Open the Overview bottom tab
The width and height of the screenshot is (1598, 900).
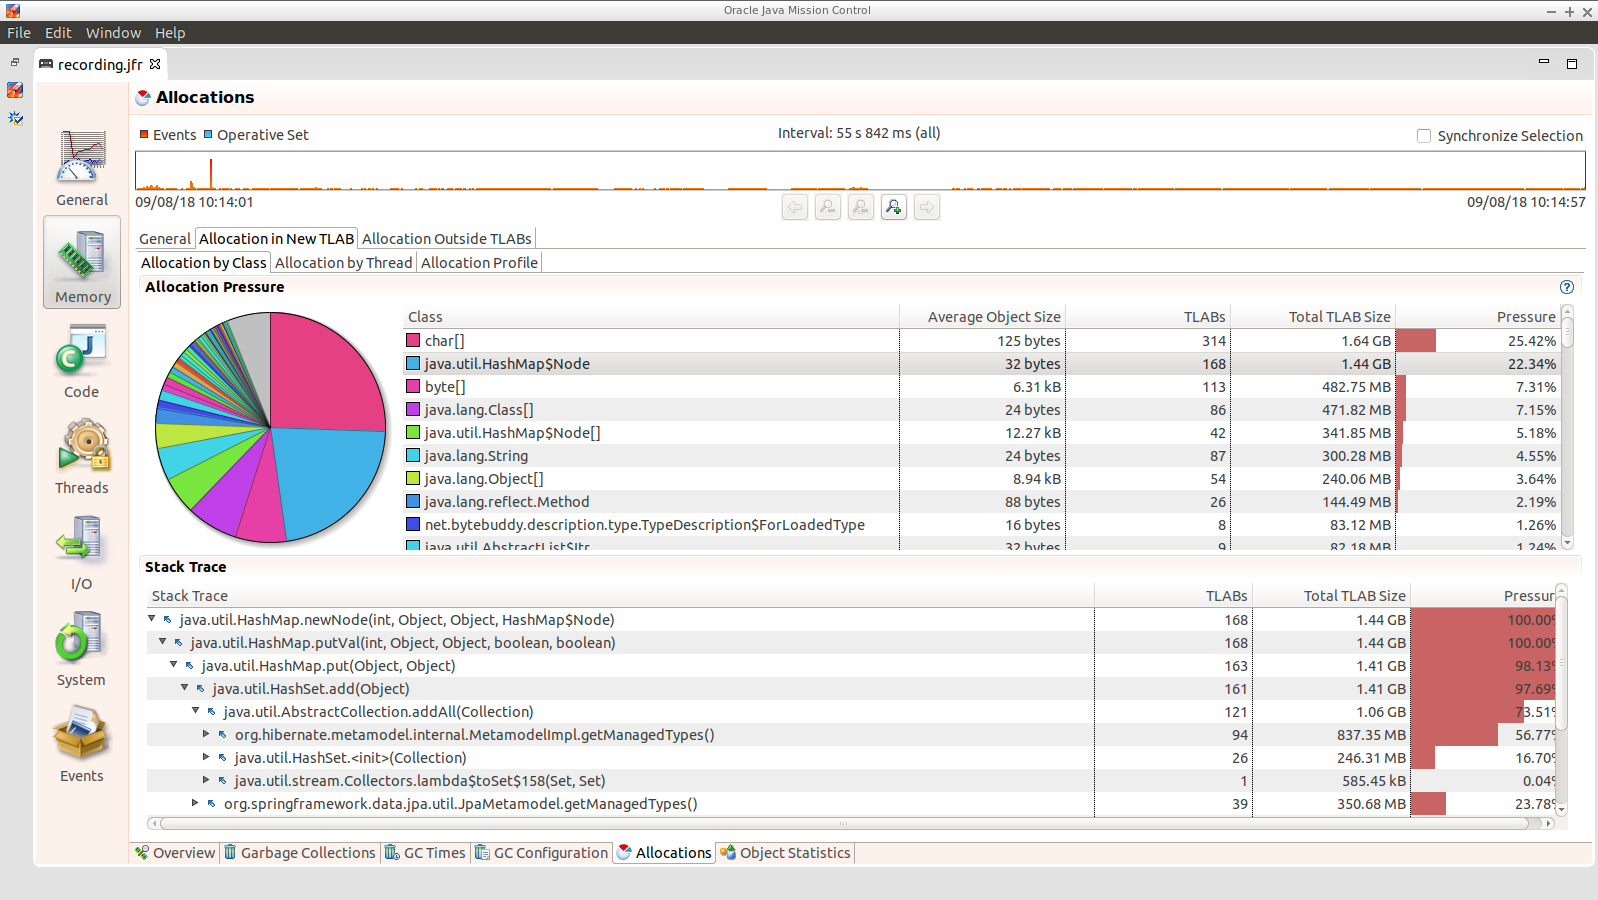175,853
